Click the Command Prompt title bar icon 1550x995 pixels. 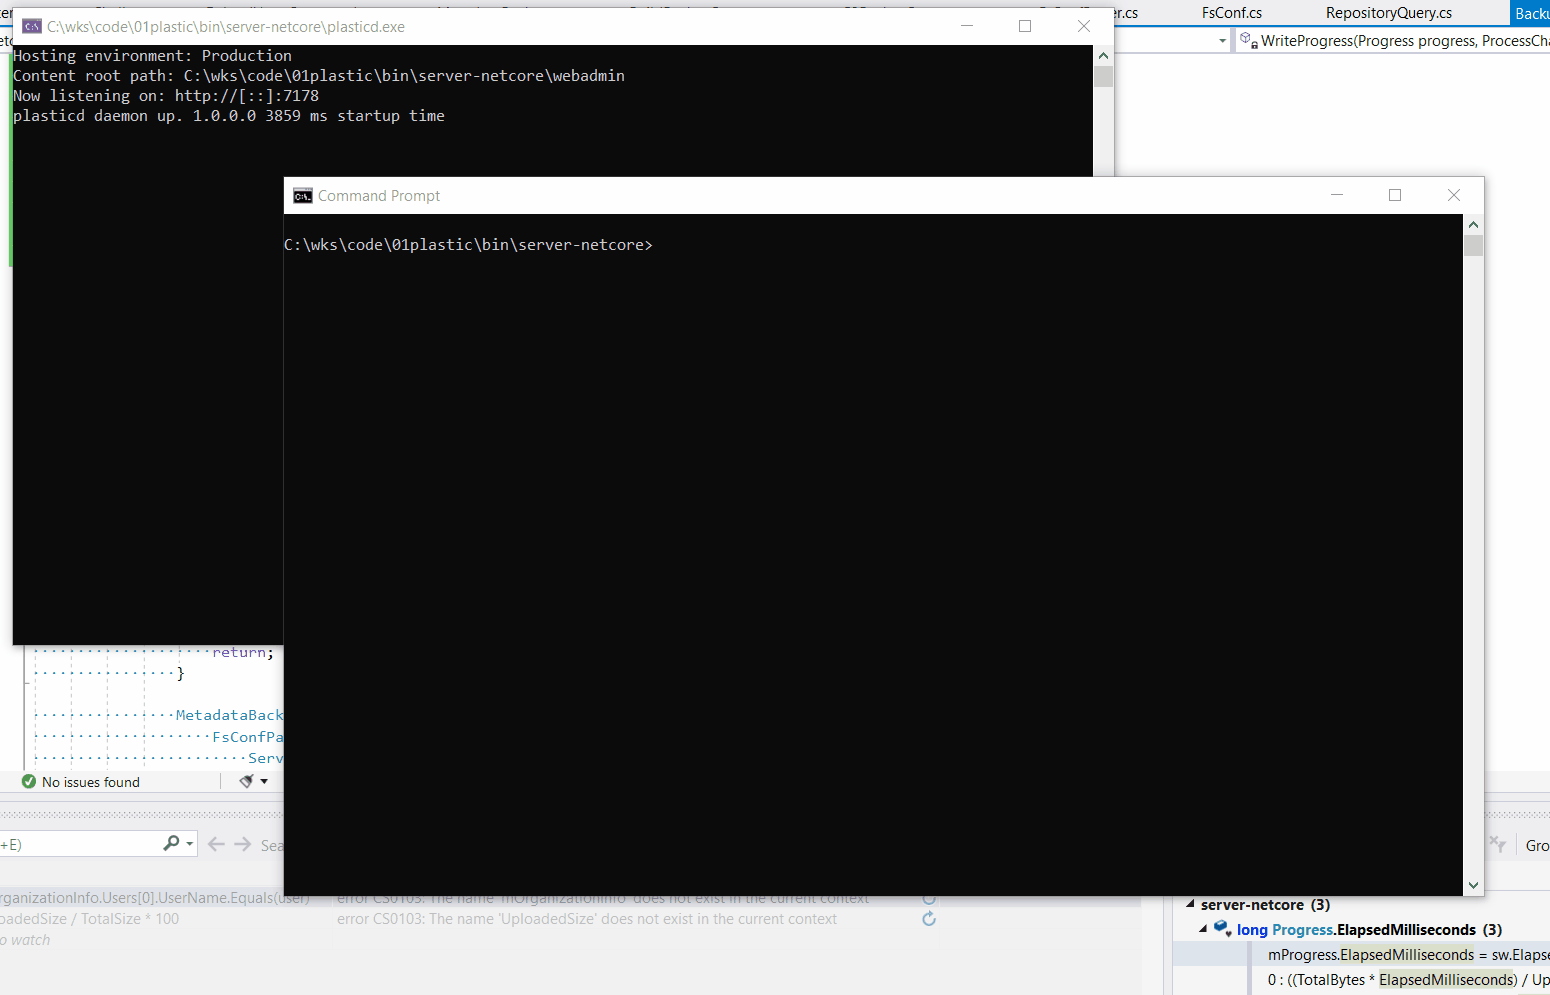click(x=302, y=195)
